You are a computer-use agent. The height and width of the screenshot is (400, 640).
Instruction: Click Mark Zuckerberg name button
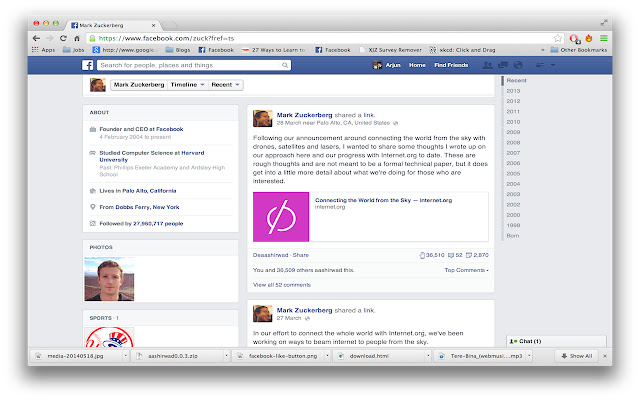coord(139,84)
